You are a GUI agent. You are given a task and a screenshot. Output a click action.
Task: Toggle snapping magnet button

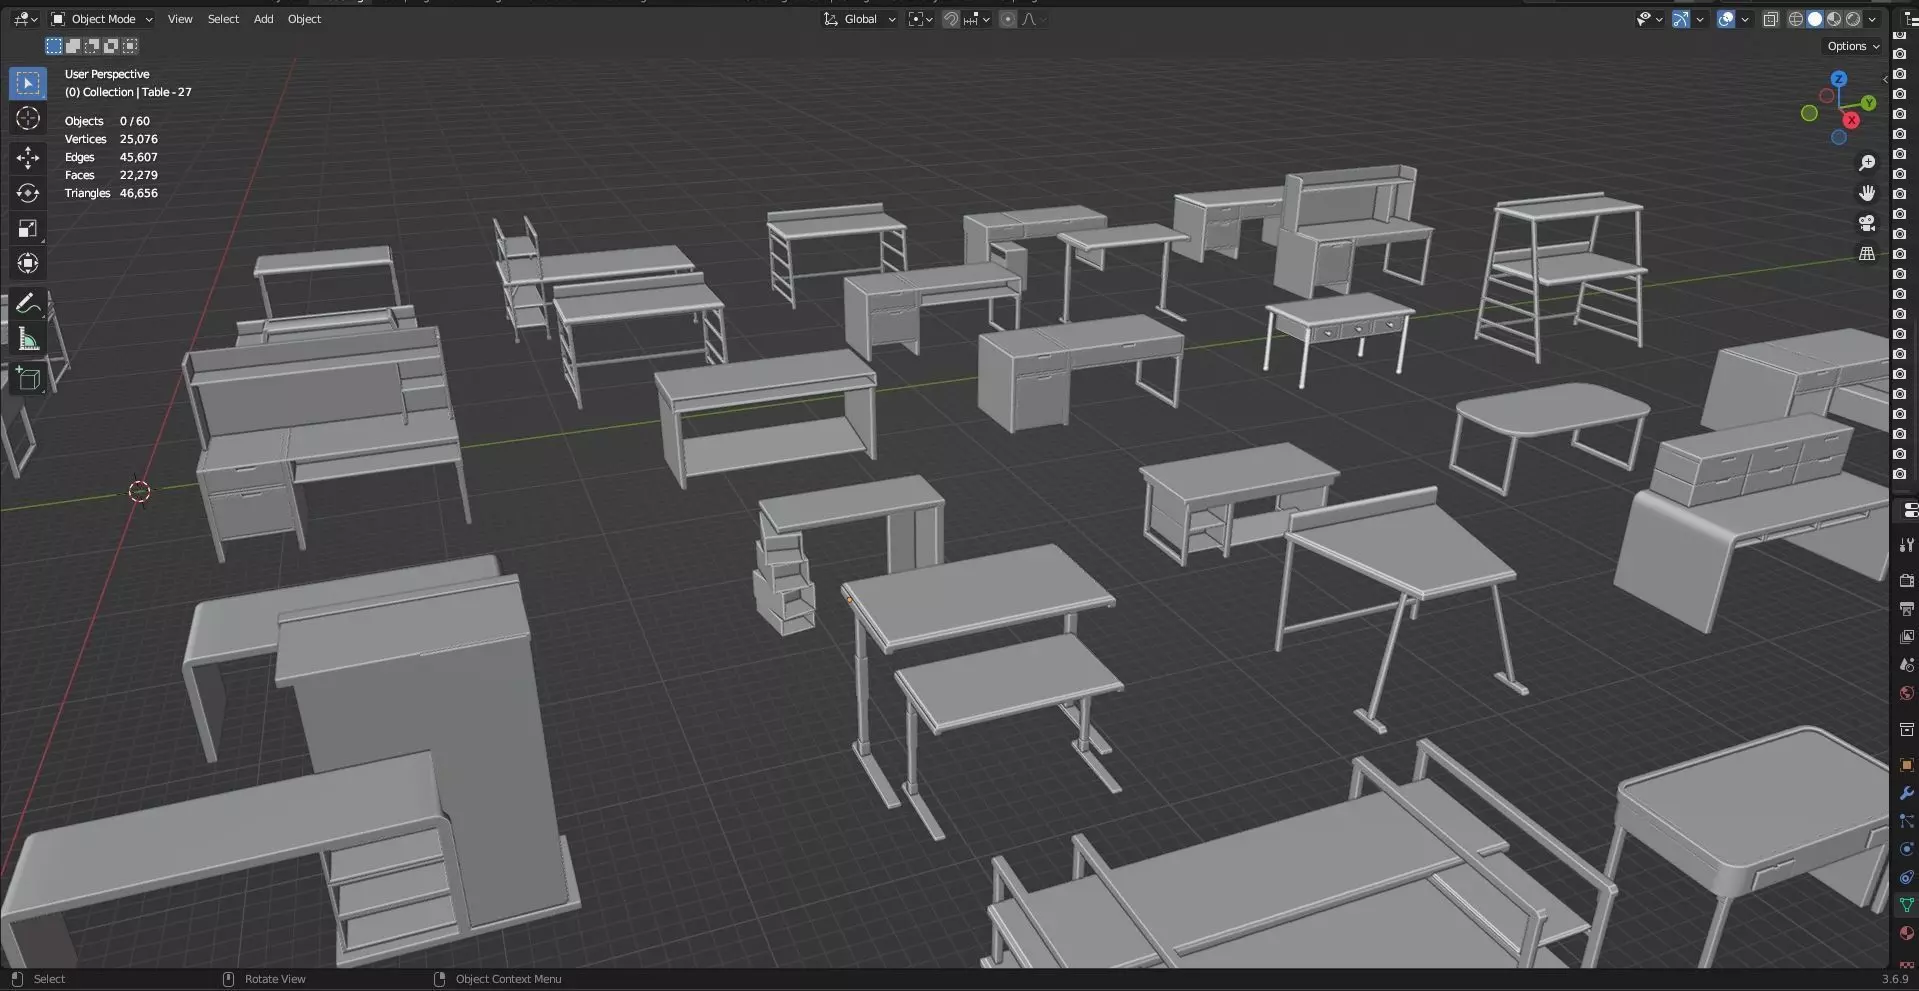pyautogui.click(x=951, y=19)
